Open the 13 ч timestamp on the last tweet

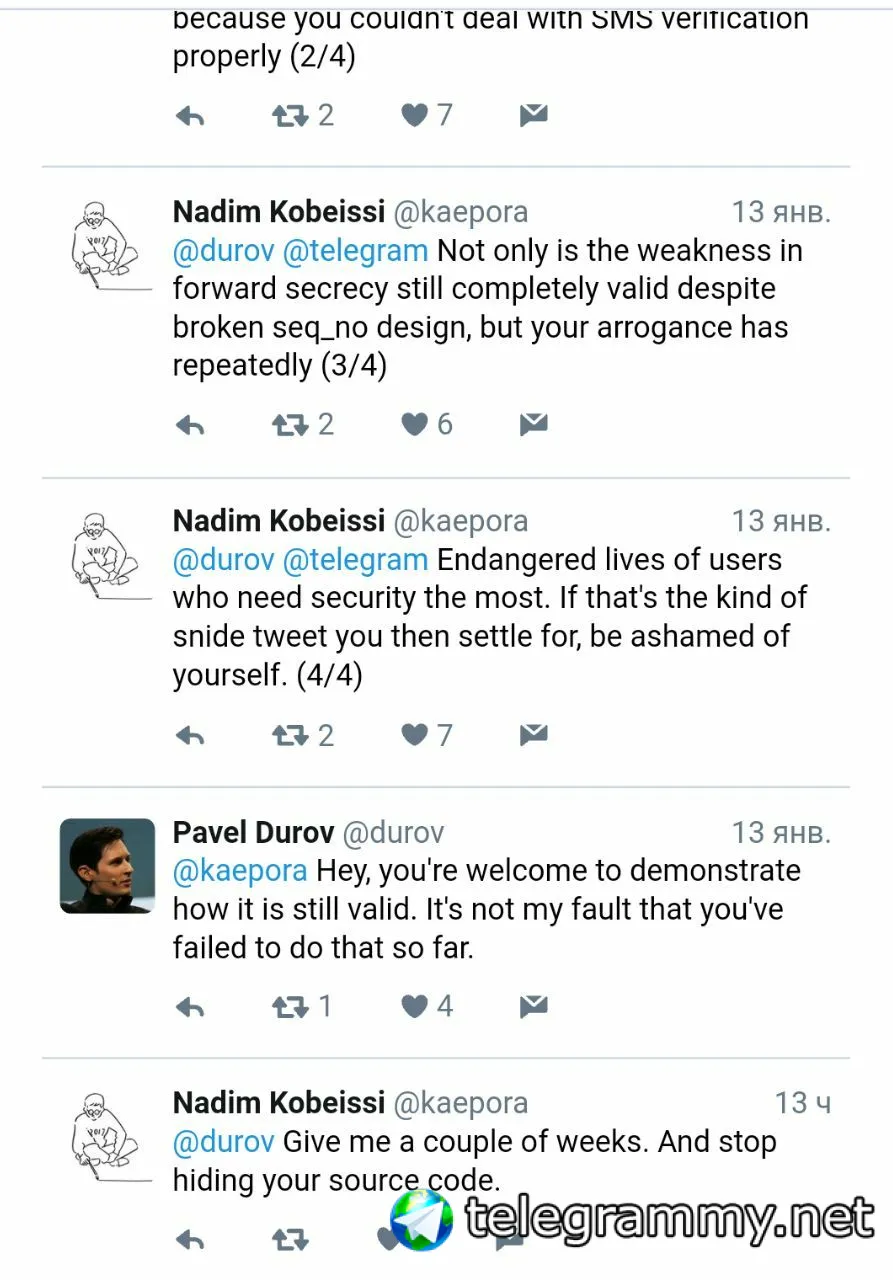pyautogui.click(x=802, y=1103)
